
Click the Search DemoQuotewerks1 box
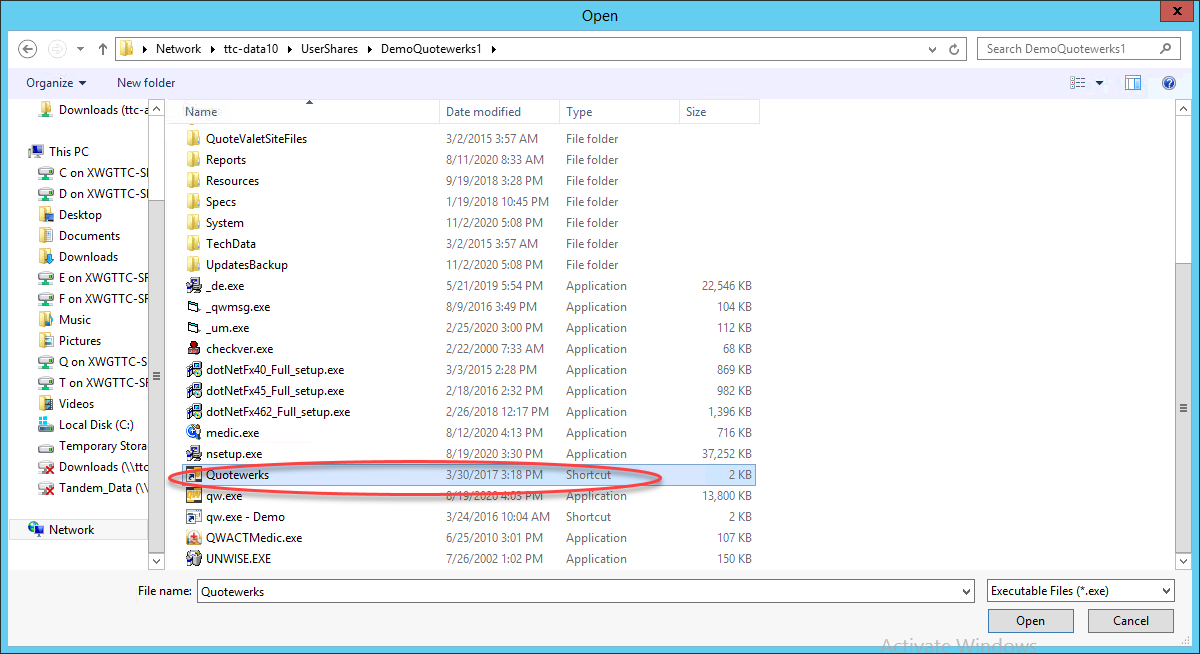pos(1078,48)
